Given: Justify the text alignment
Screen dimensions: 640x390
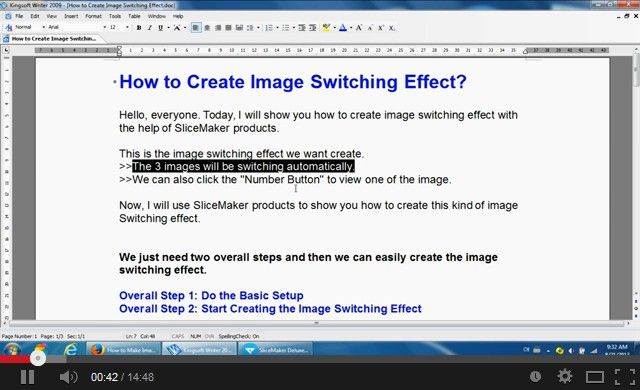Looking at the screenshot, I should (x=229, y=28).
